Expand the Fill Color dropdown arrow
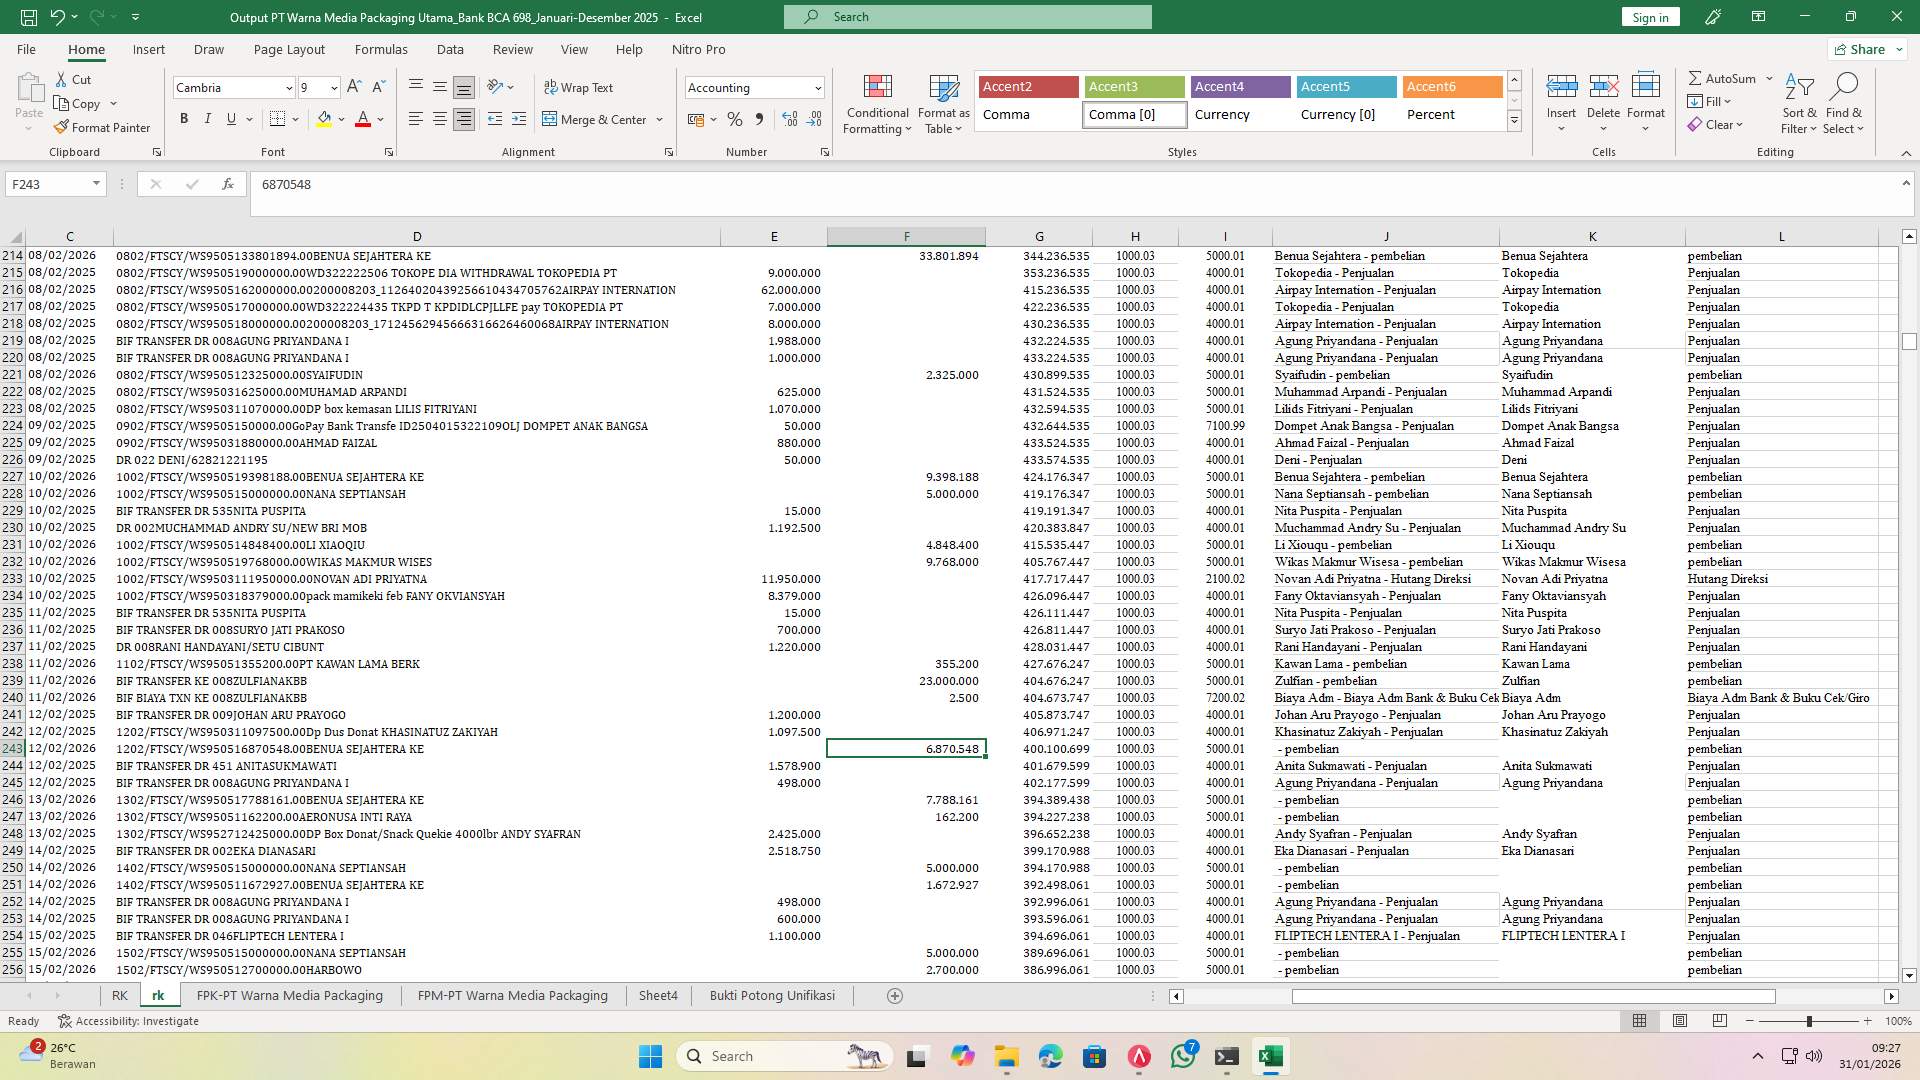Image resolution: width=1920 pixels, height=1080 pixels. [340, 119]
